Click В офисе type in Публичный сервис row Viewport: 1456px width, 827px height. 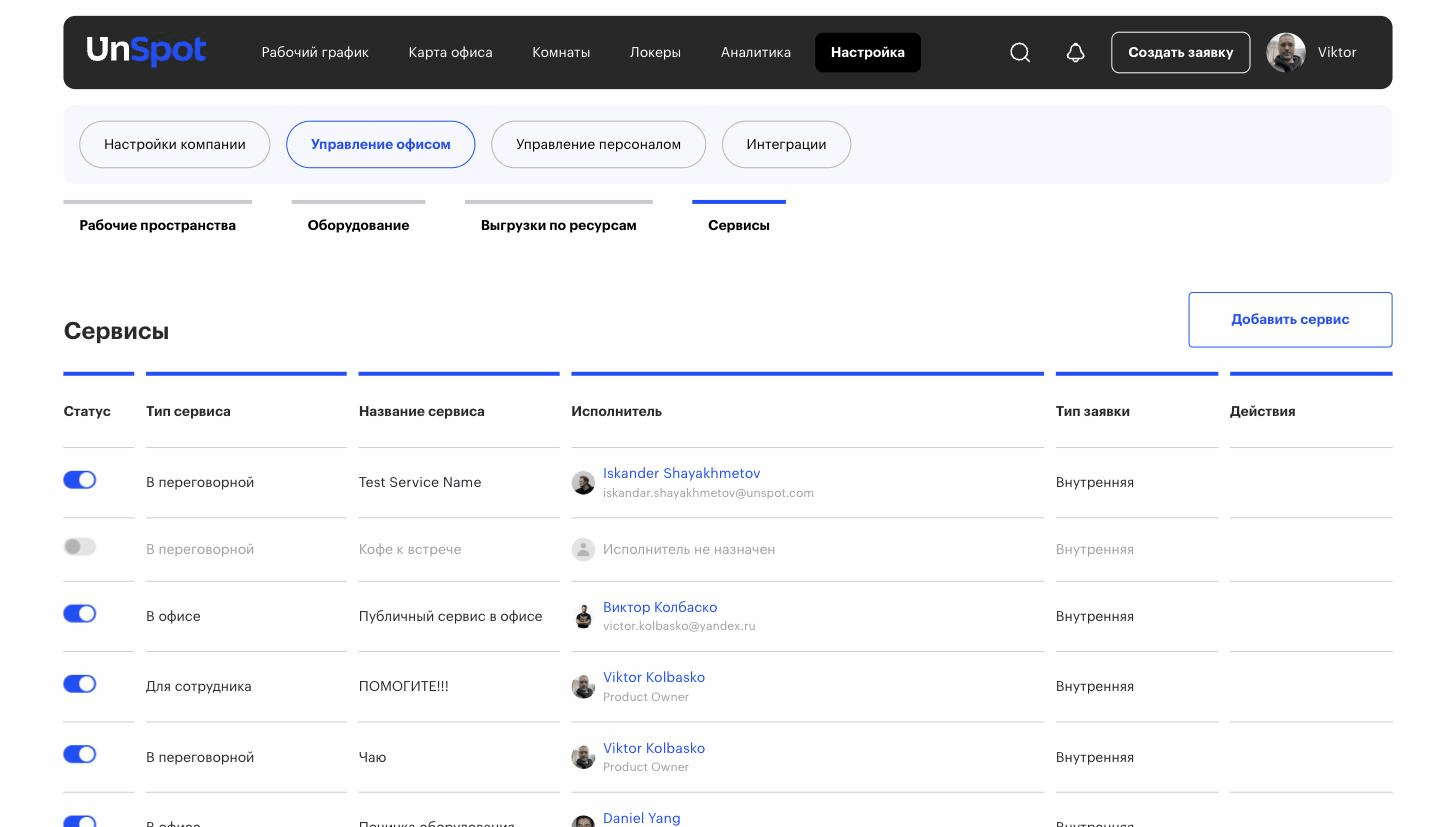[173, 616]
